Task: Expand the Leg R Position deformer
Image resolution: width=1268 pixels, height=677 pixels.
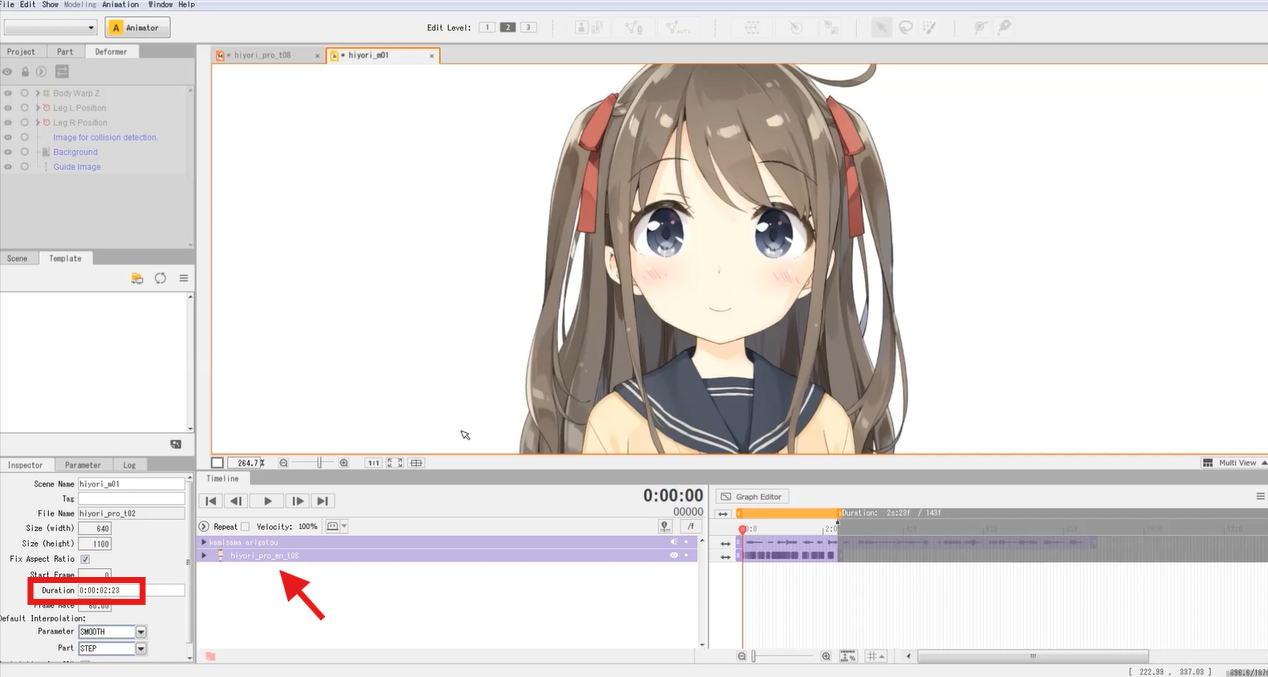Action: 37,123
